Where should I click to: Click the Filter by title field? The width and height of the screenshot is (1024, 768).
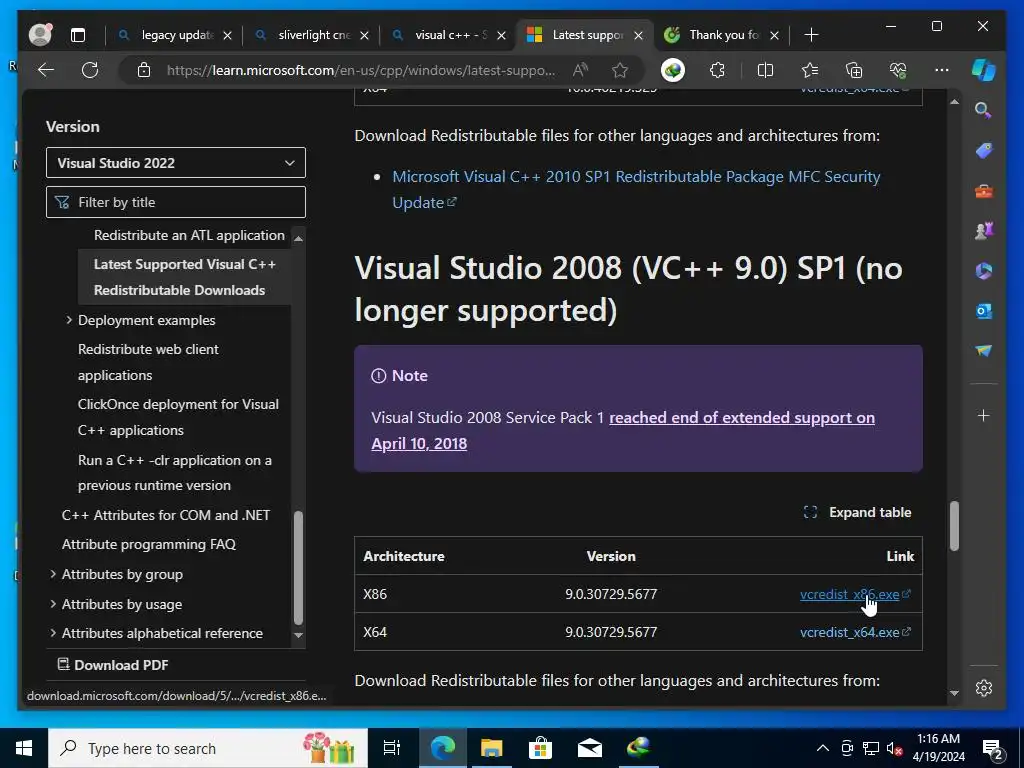176,202
